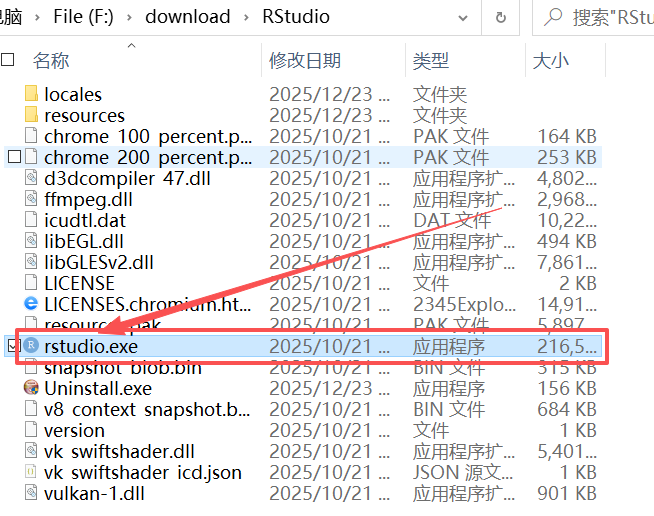Select the resources folder name
654x516 pixels.
85,115
